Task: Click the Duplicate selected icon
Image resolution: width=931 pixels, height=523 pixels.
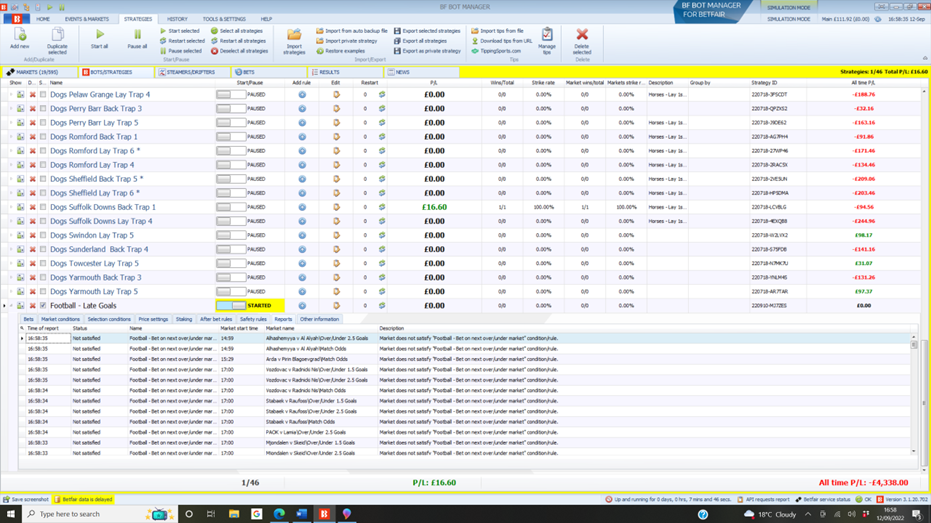Action: 57,35
